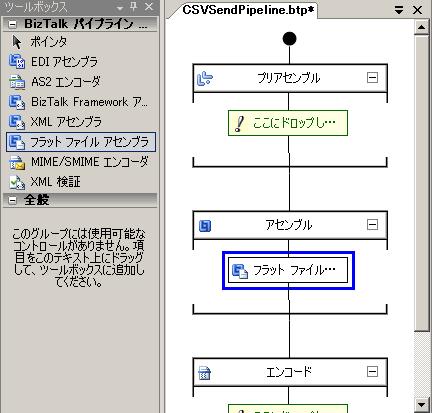Collapse the エンコード stage
The height and width of the screenshot is (413, 432).
point(372,371)
